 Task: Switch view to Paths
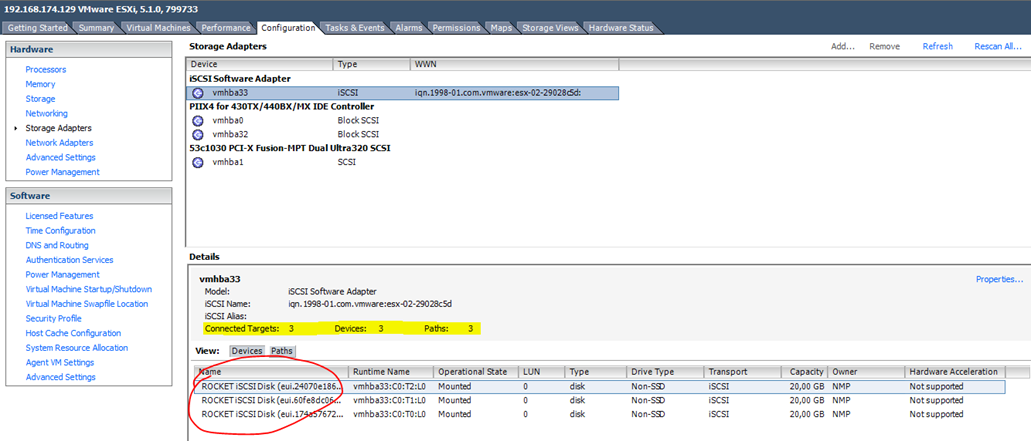point(282,351)
